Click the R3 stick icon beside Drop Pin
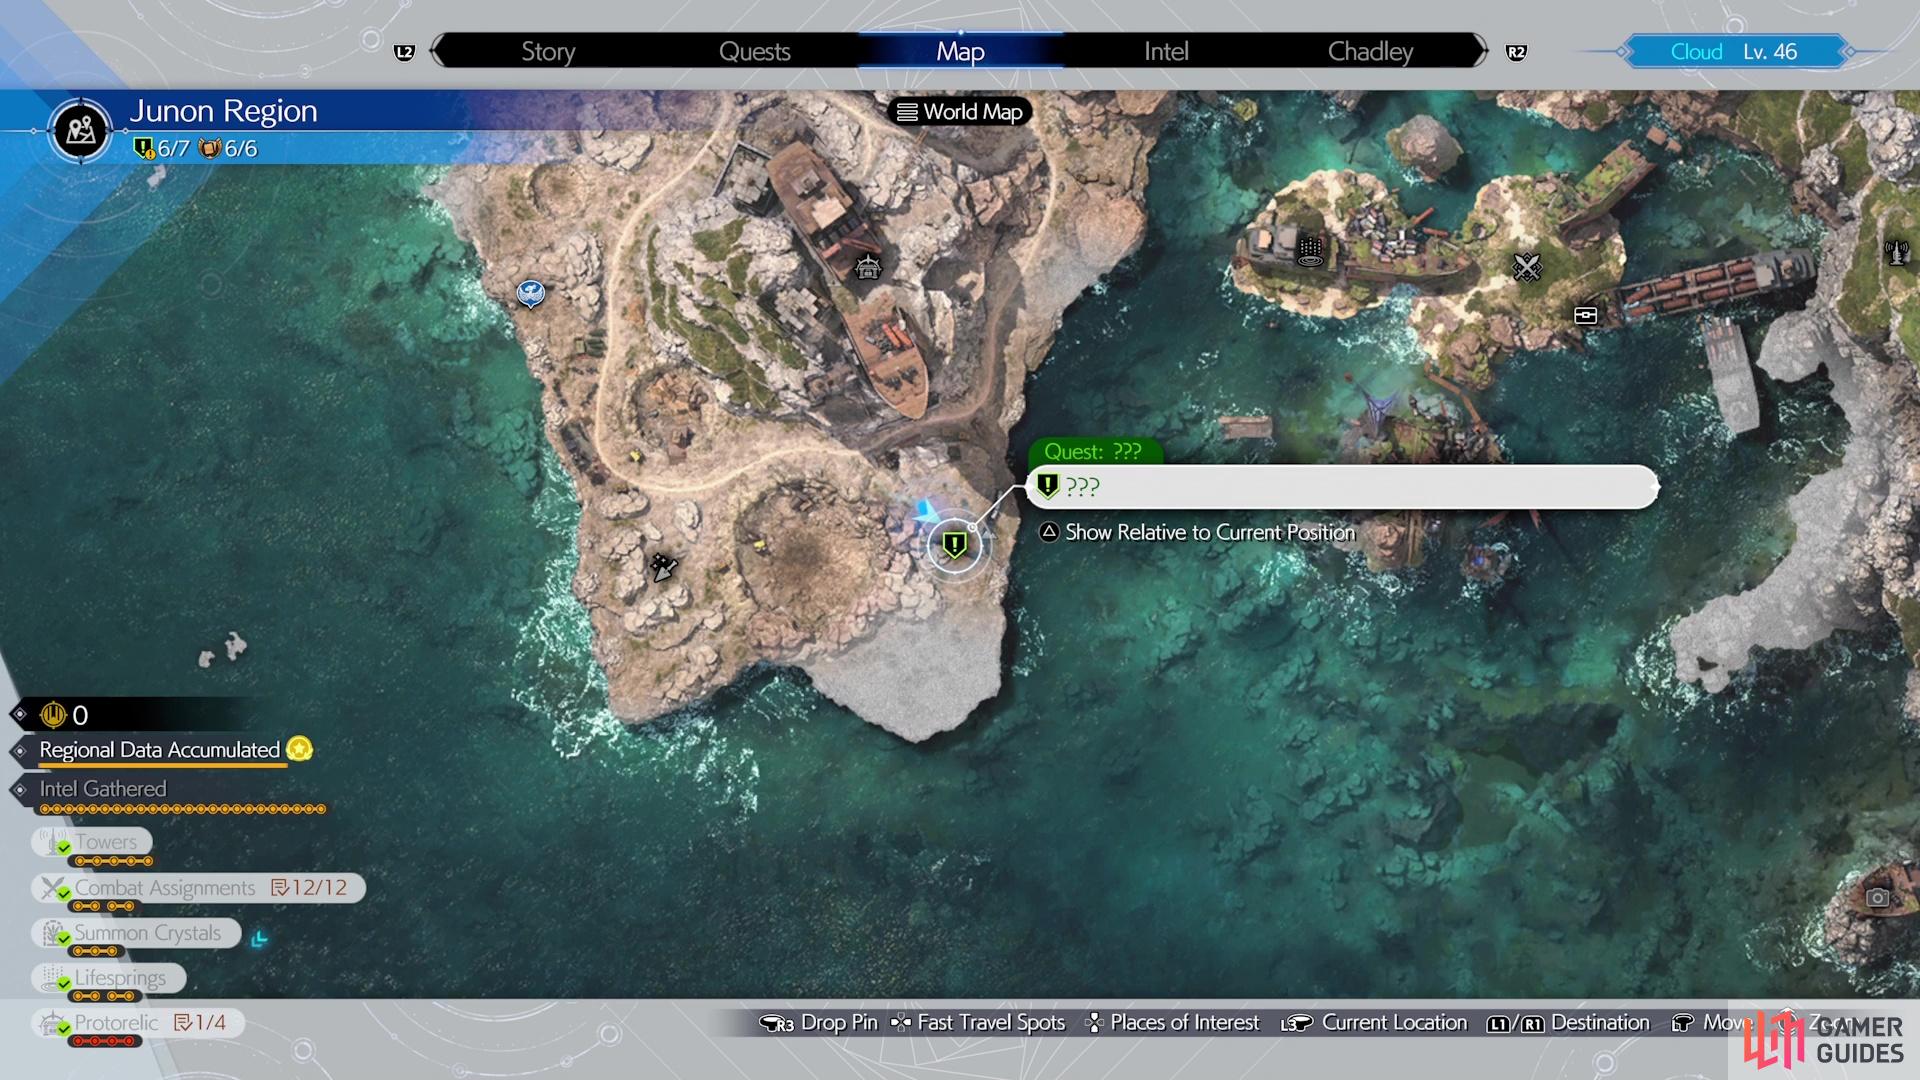The image size is (1920, 1080). [777, 1023]
